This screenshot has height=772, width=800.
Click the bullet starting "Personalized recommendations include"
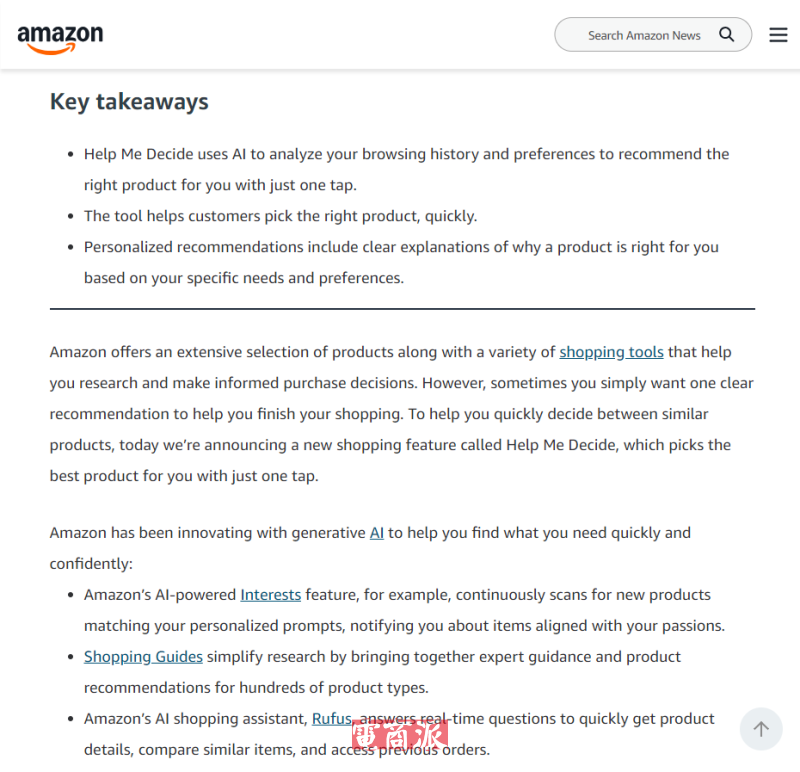tap(401, 247)
